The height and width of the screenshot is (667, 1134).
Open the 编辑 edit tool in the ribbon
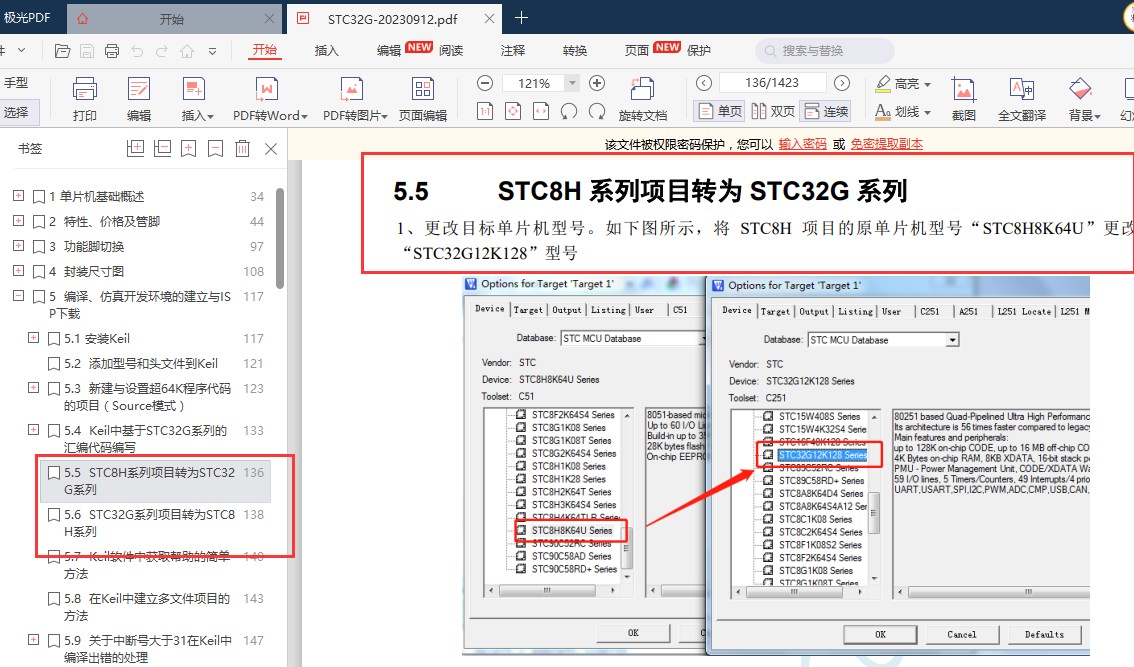(x=139, y=99)
